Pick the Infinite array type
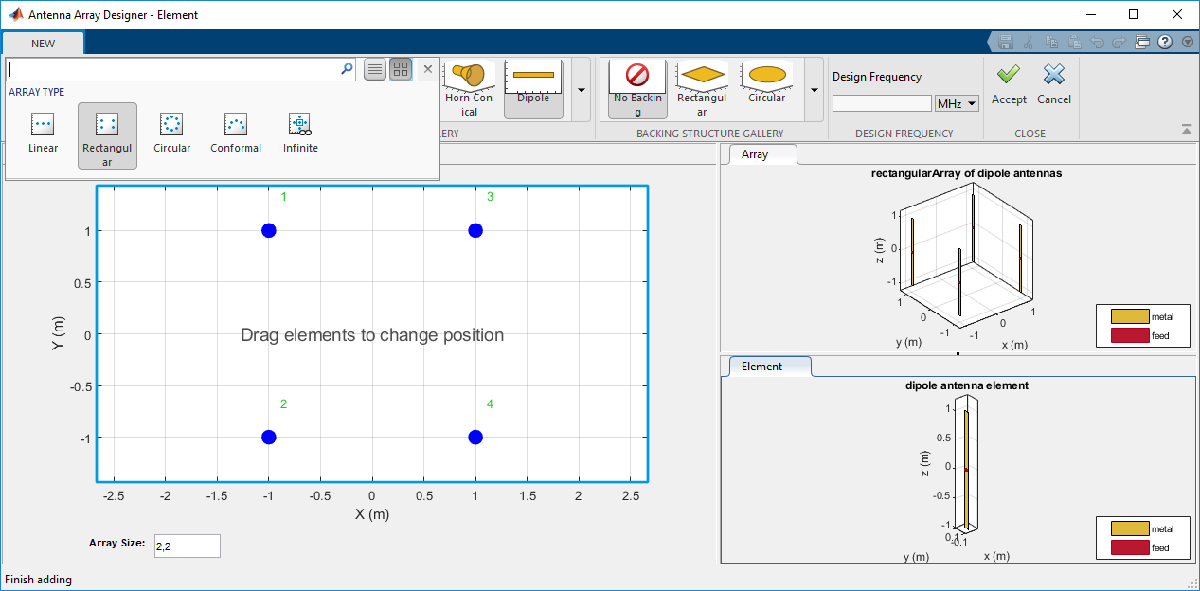The height and width of the screenshot is (591, 1200). pyautogui.click(x=300, y=135)
